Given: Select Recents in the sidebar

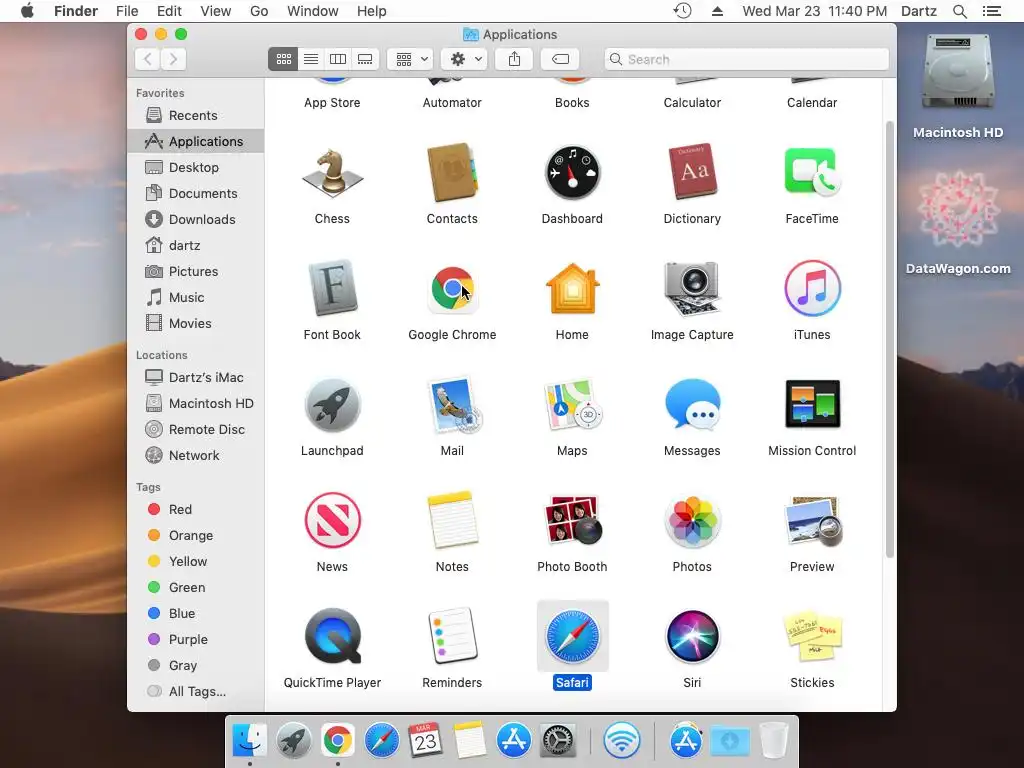Looking at the screenshot, I should 195,116.
